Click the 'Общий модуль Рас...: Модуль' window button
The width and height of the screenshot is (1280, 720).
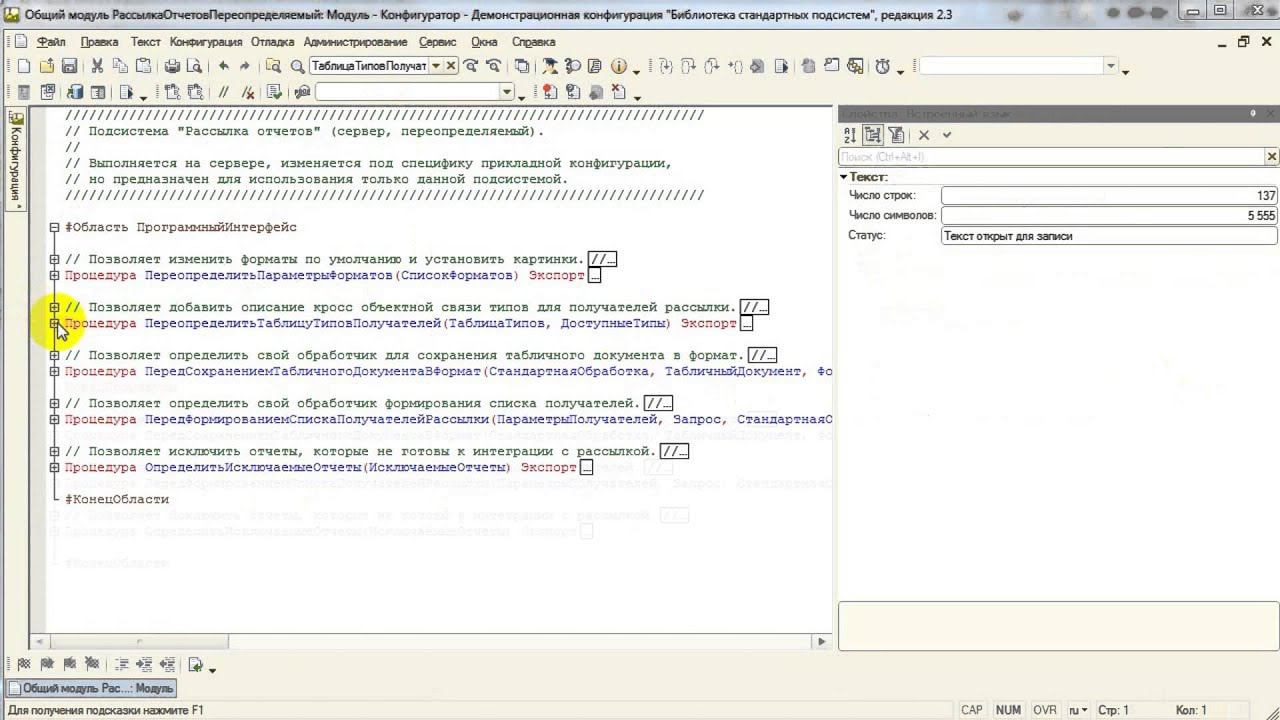[90, 688]
